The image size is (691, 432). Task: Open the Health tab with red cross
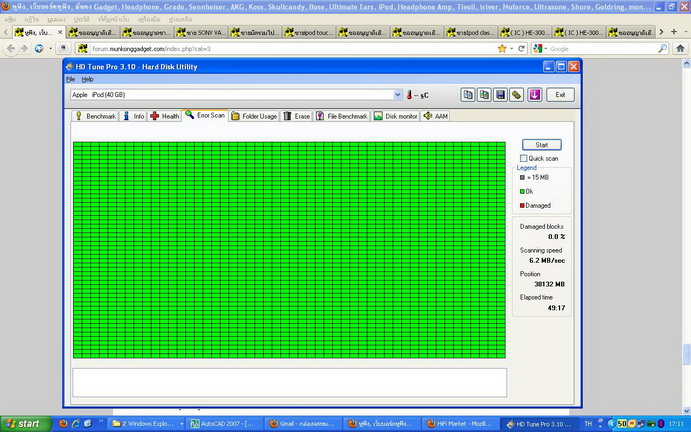[x=165, y=116]
